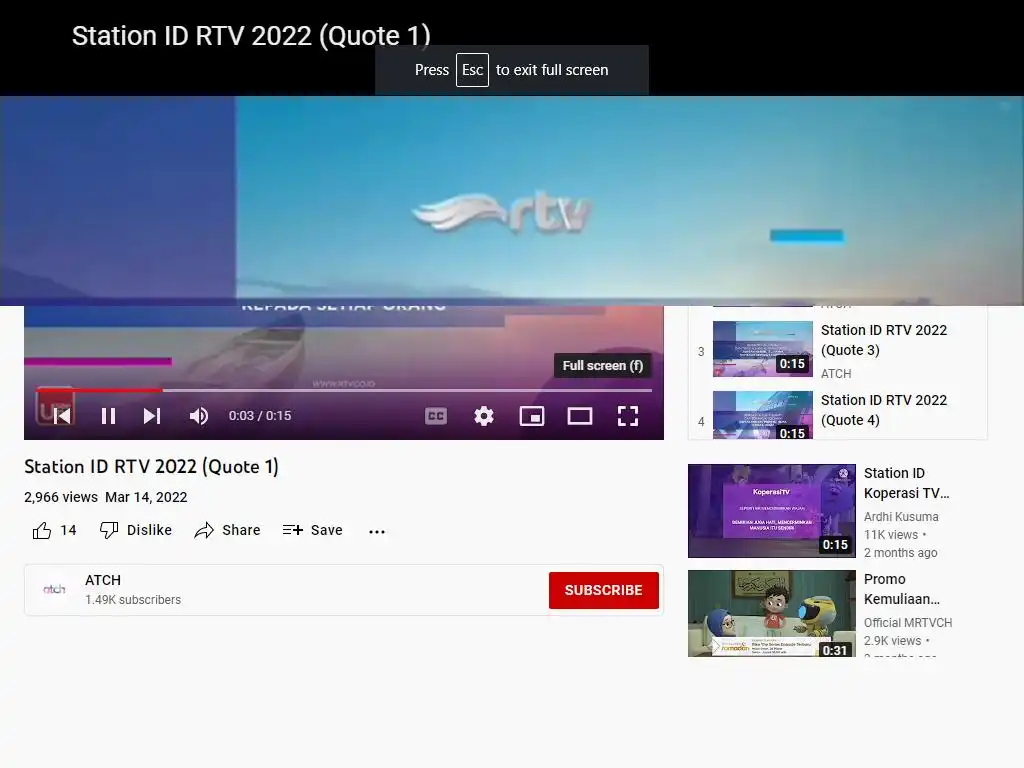This screenshot has height=768, width=1024.
Task: Open the three-dot more actions menu
Action: [x=377, y=532]
